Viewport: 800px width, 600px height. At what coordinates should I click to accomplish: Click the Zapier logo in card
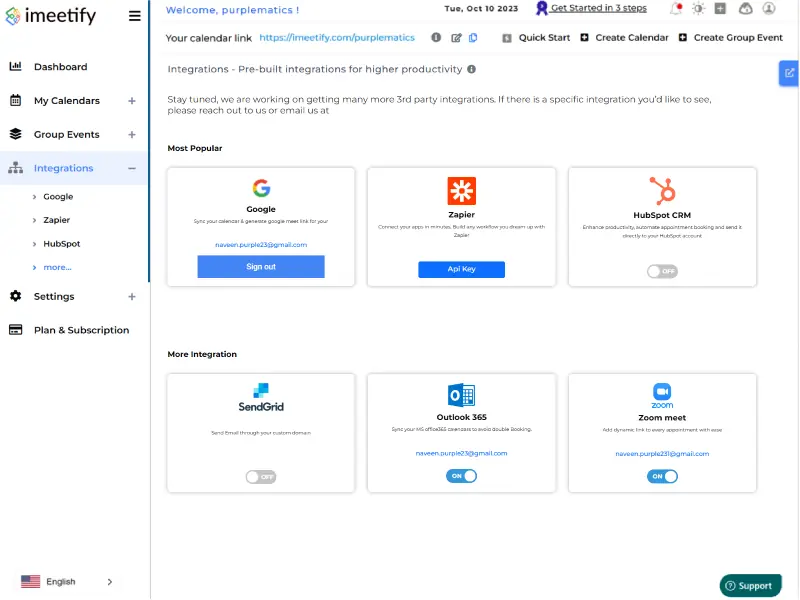coord(462,191)
